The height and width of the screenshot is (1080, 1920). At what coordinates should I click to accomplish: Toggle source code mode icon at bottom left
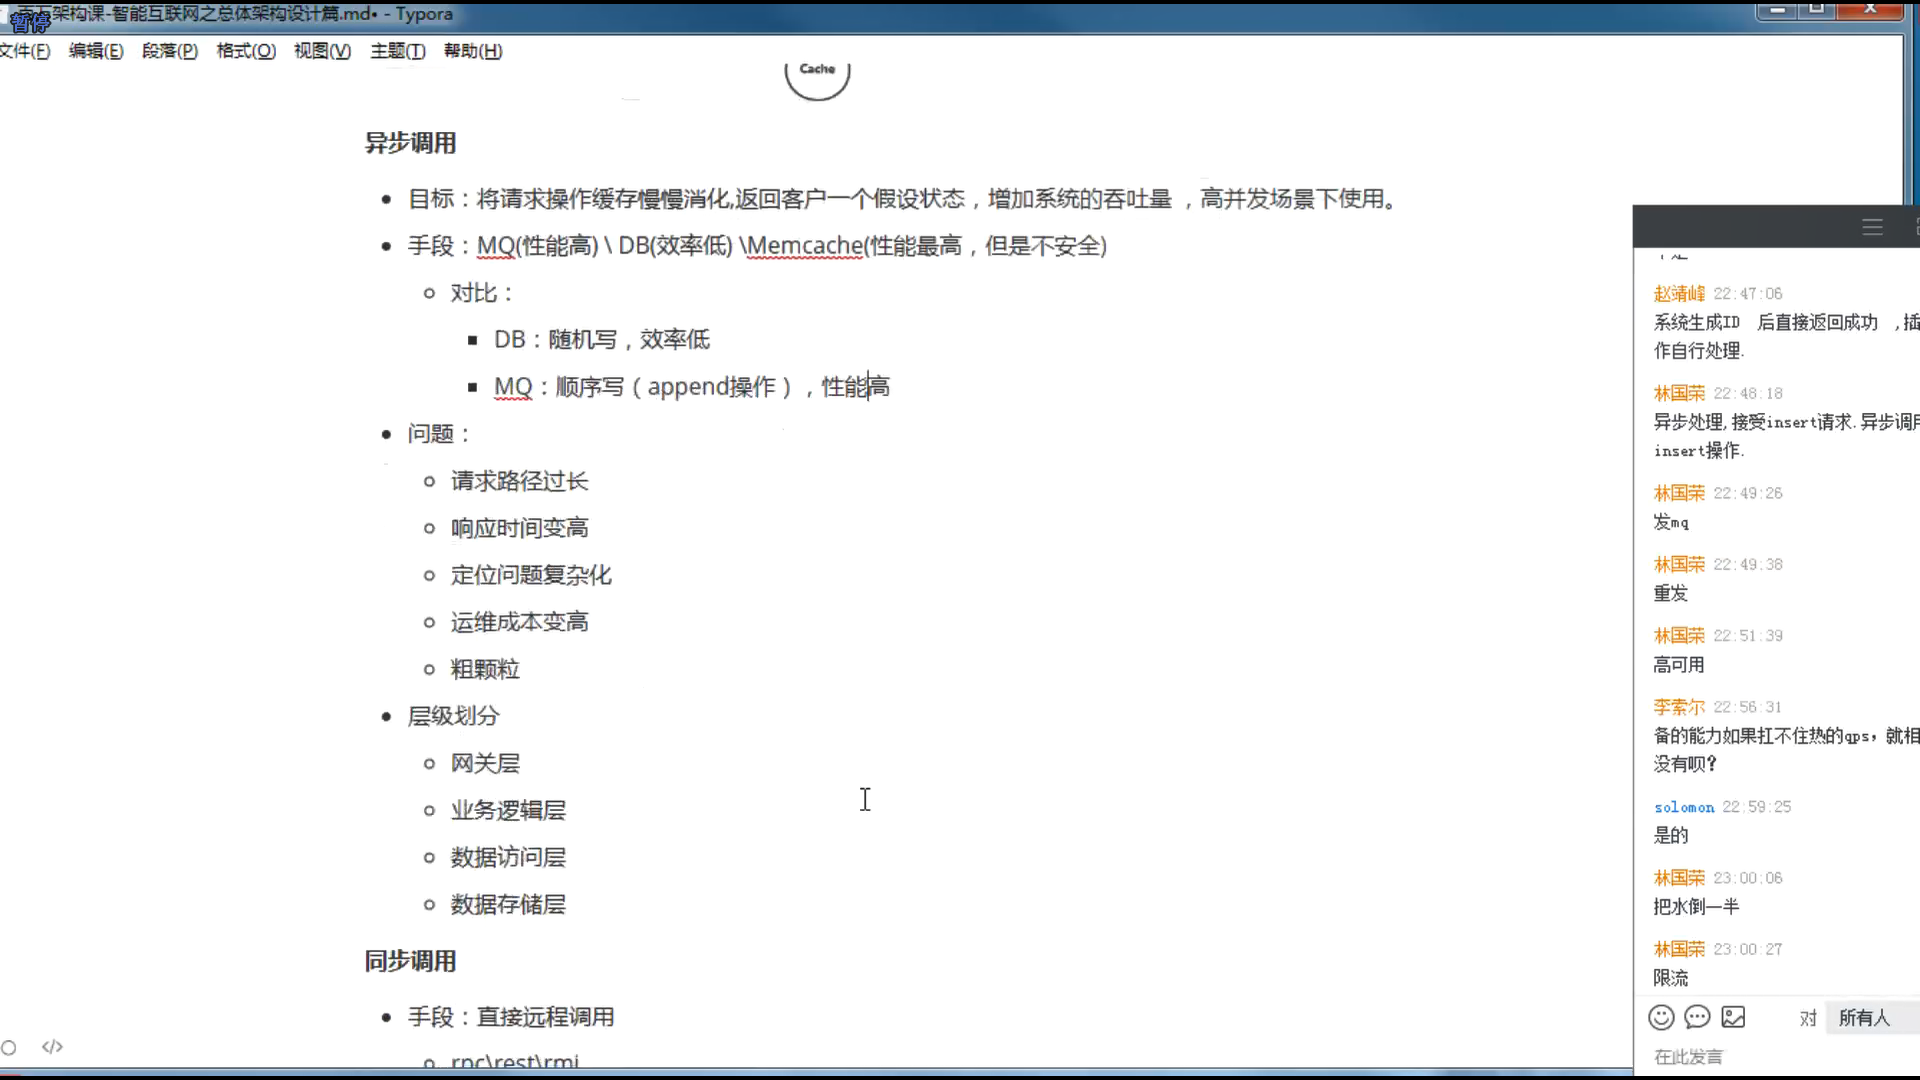click(x=52, y=1046)
